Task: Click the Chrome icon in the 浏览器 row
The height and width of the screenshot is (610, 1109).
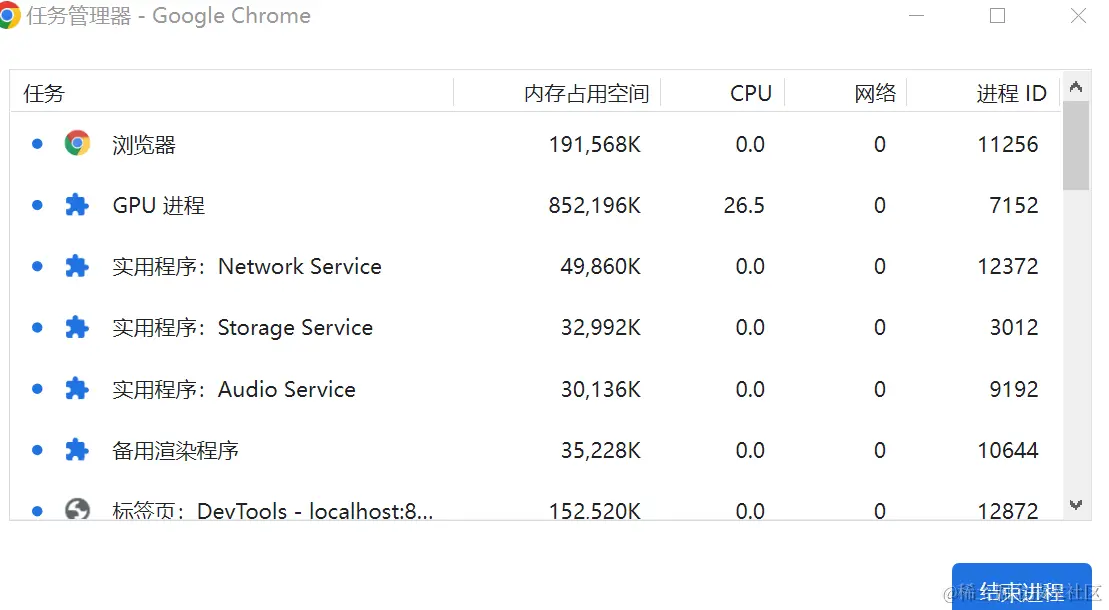Action: point(77,144)
